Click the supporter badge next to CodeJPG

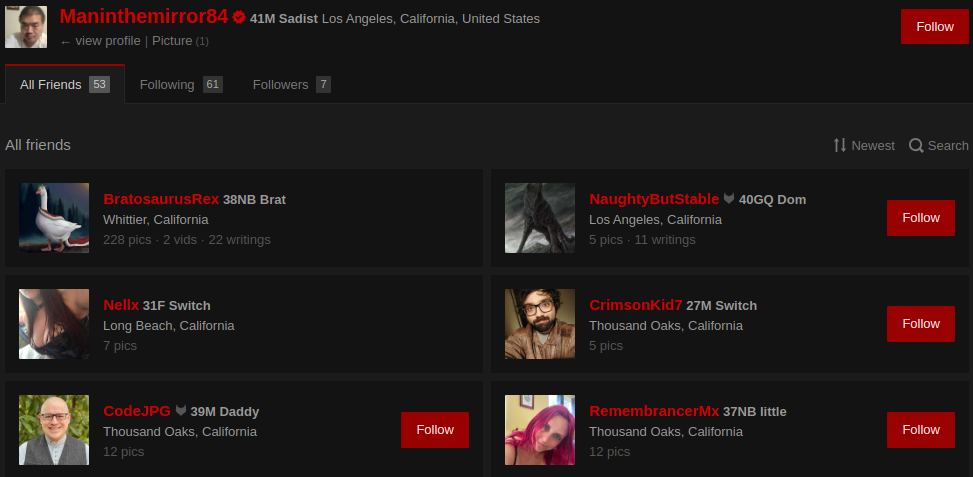pyautogui.click(x=181, y=411)
